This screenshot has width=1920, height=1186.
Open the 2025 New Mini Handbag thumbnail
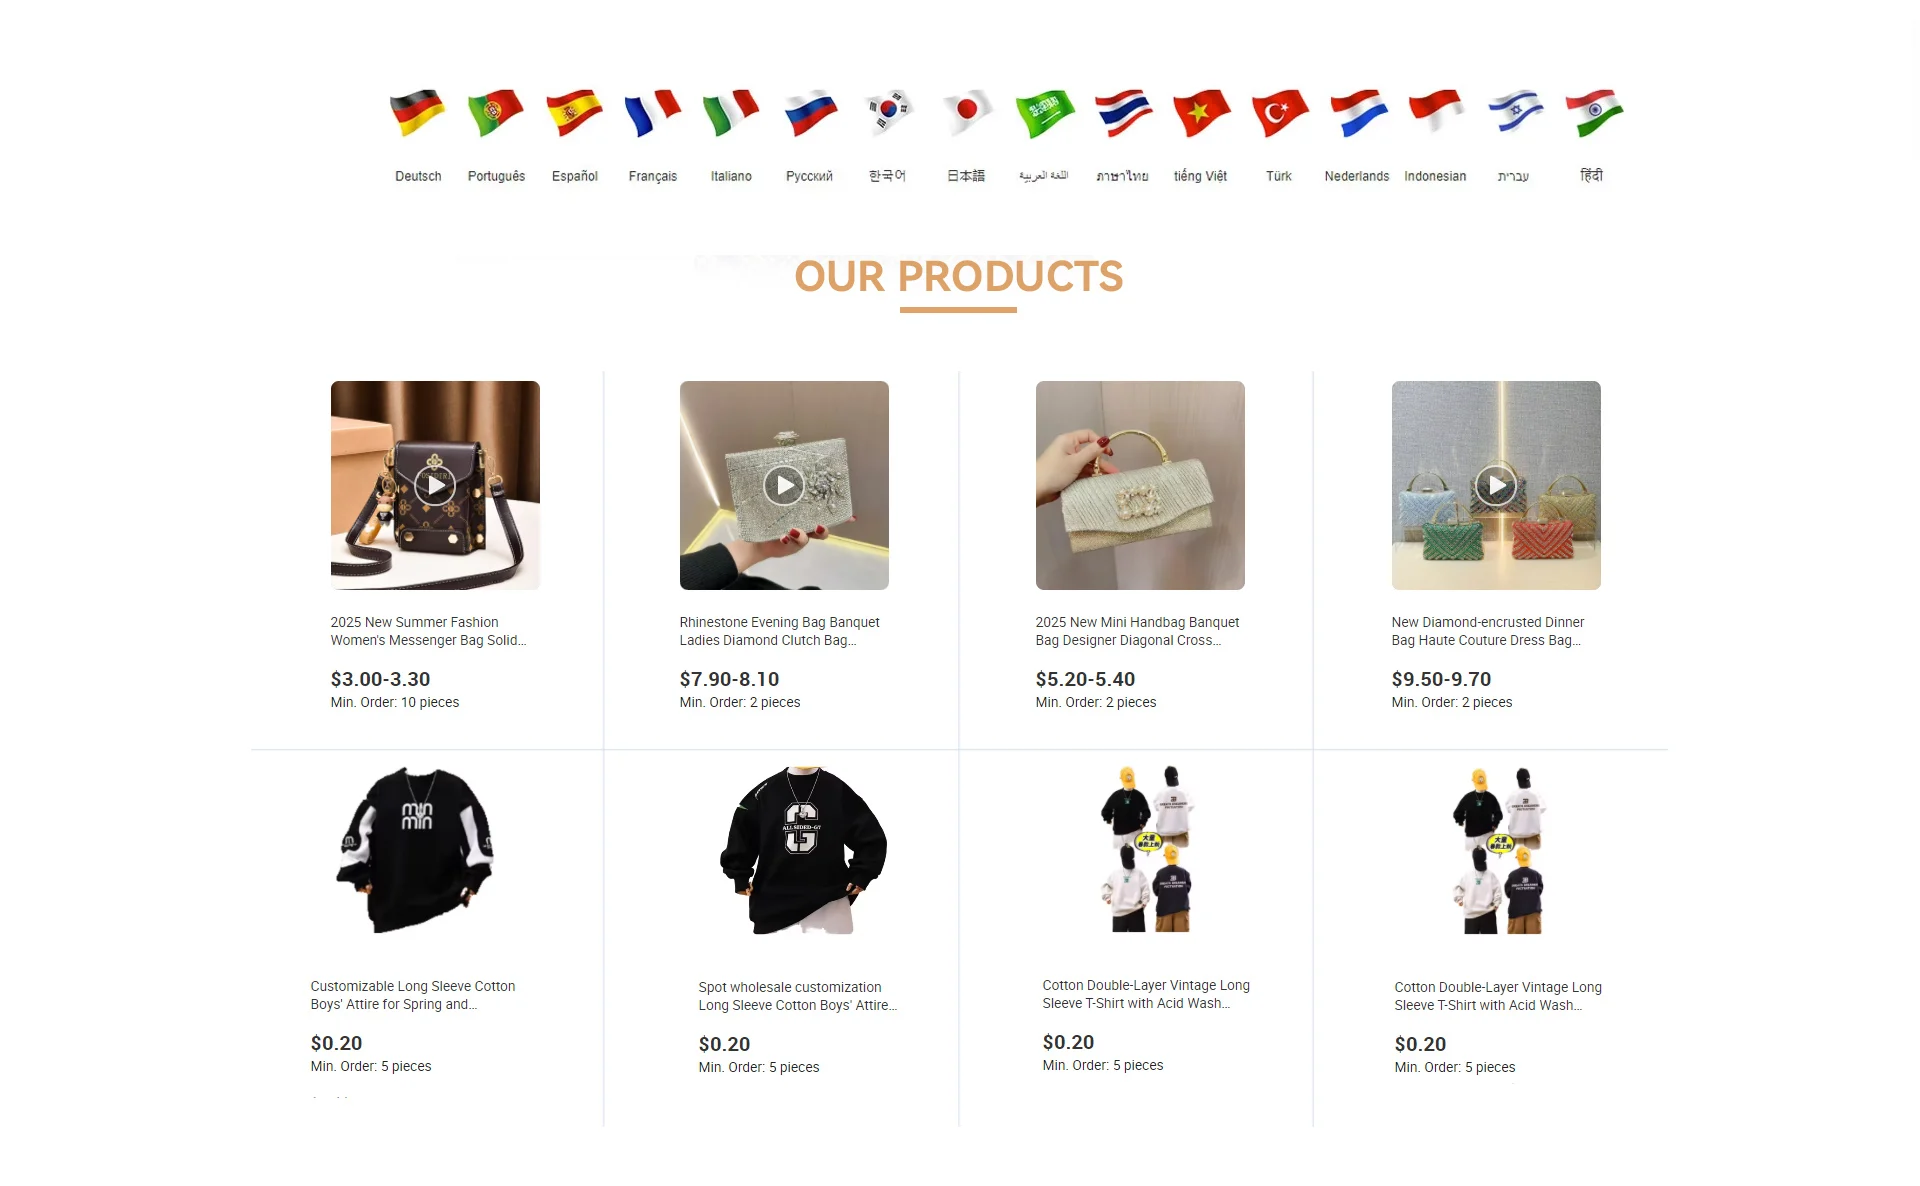pyautogui.click(x=1140, y=485)
